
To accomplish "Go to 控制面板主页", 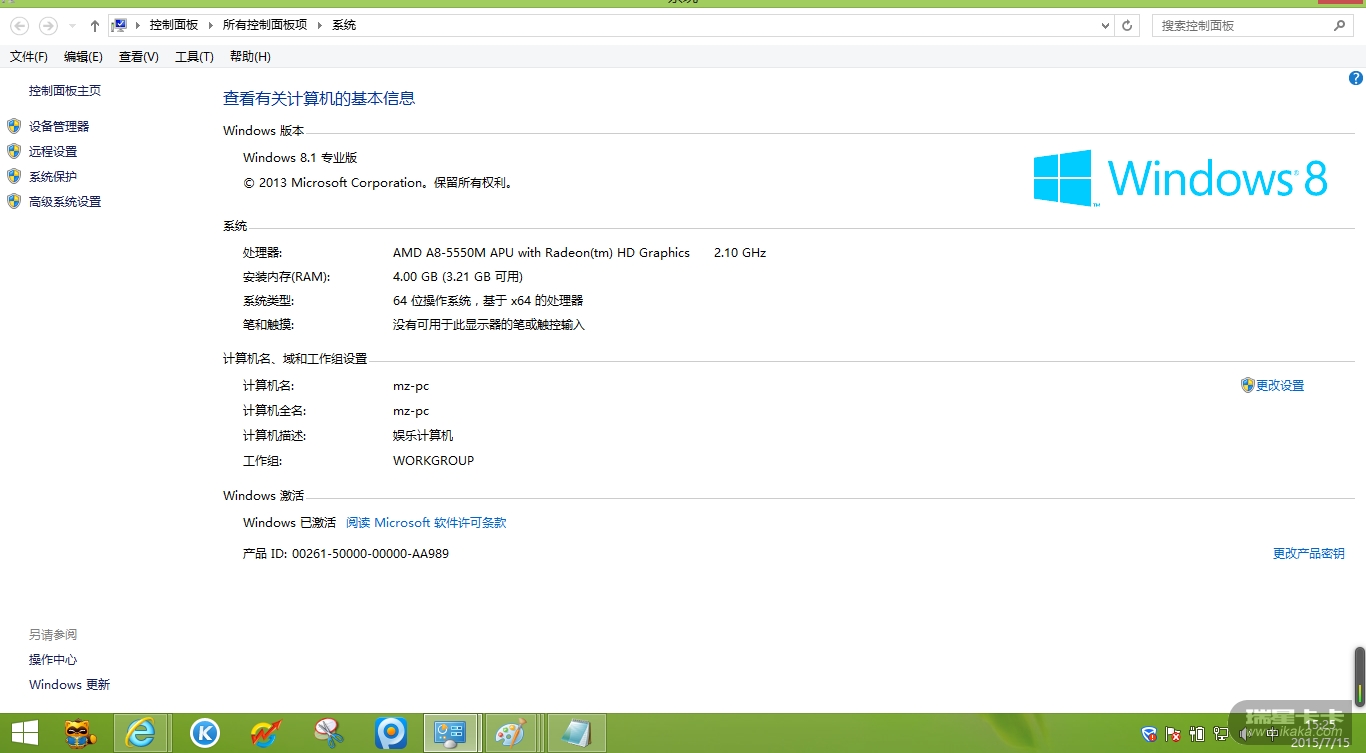I will pyautogui.click(x=65, y=91).
